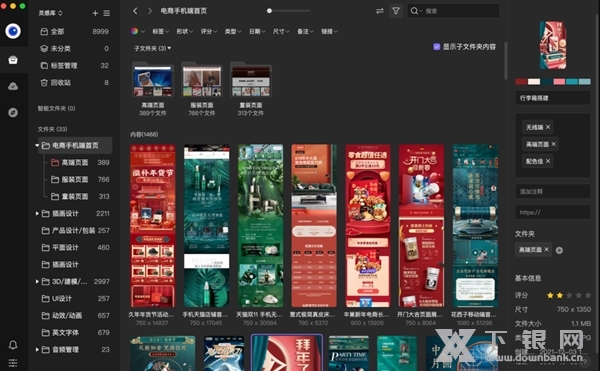
Task: Click the plus icon to add a folder
Action: (95, 13)
